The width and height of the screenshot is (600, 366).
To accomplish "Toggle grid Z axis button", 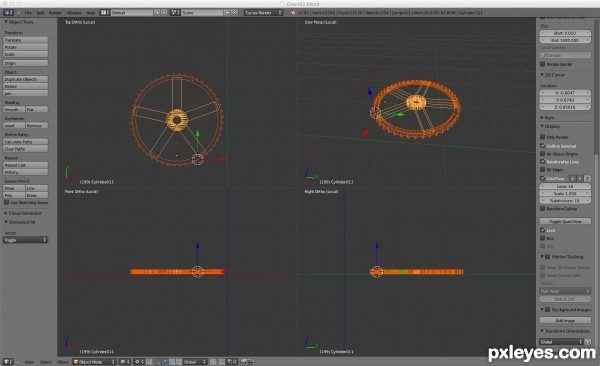I will click(587, 178).
